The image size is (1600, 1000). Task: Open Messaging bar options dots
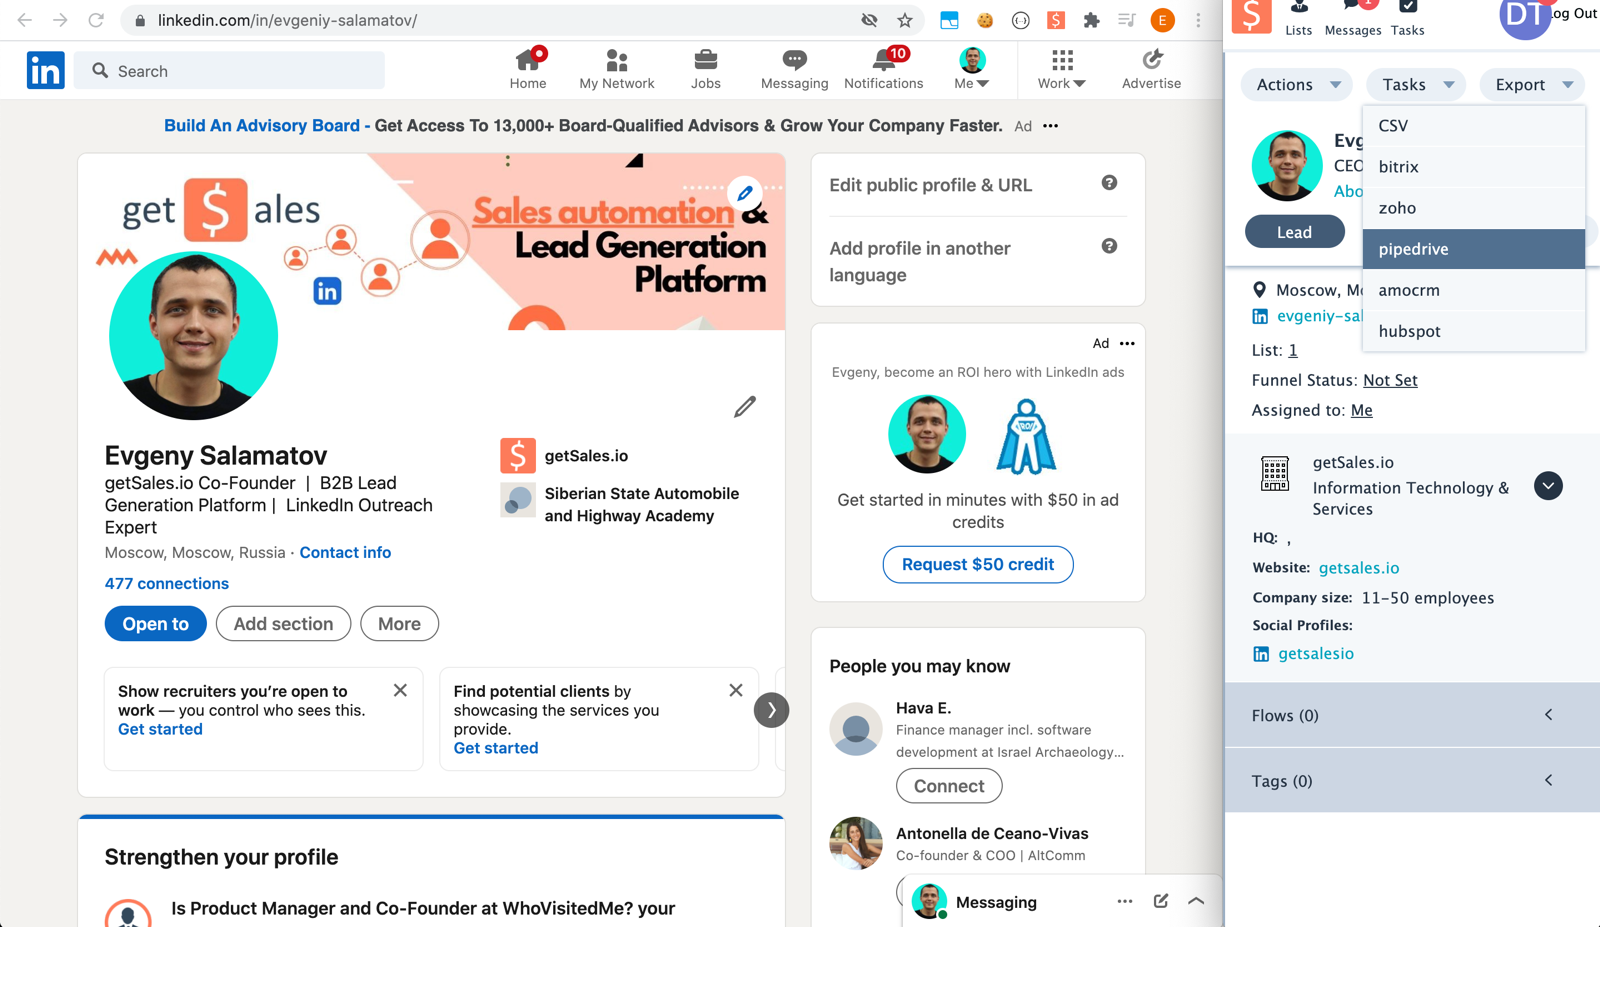[1125, 901]
